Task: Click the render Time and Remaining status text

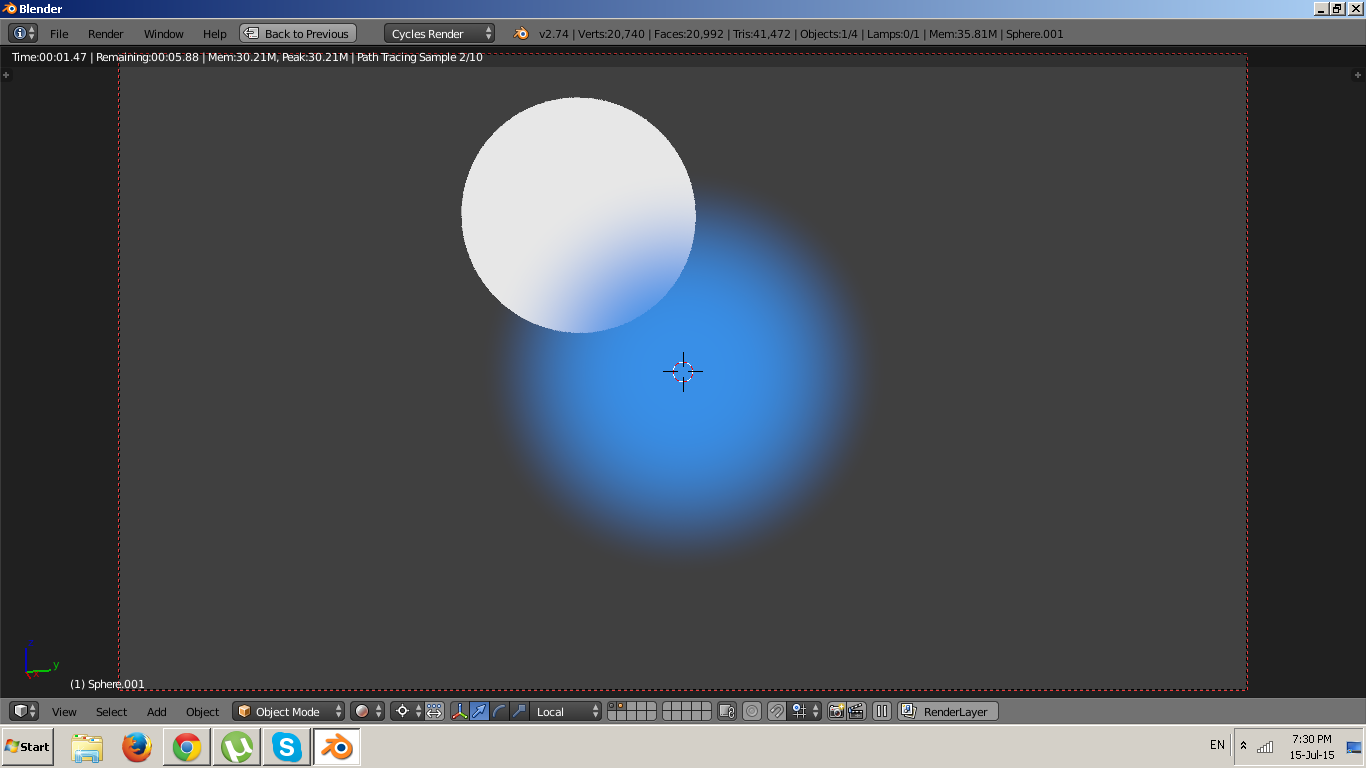Action: [105, 57]
